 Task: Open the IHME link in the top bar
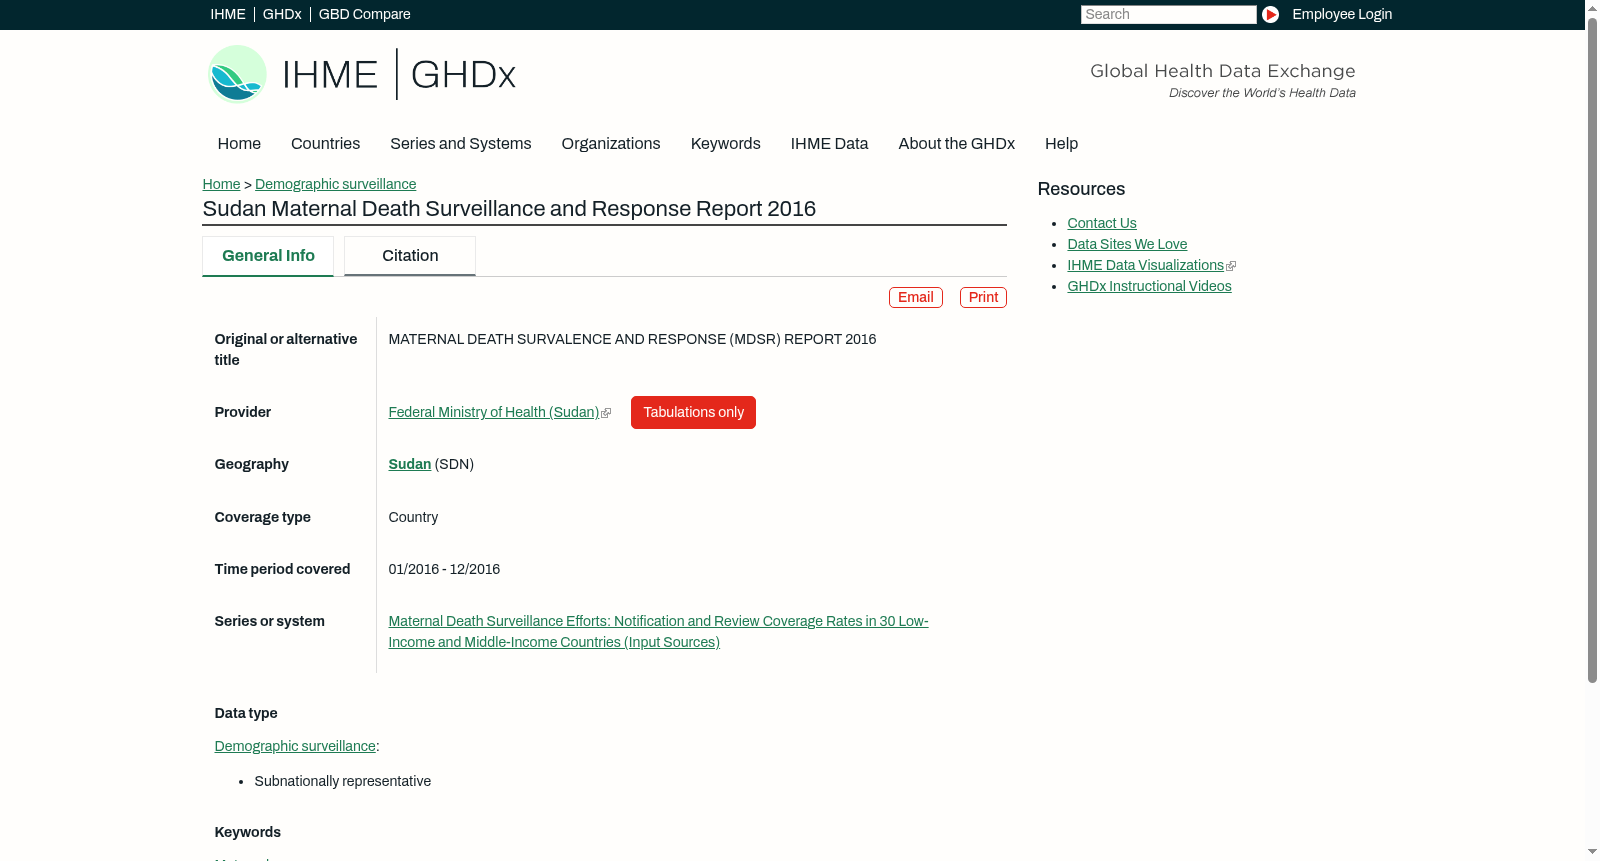(228, 14)
